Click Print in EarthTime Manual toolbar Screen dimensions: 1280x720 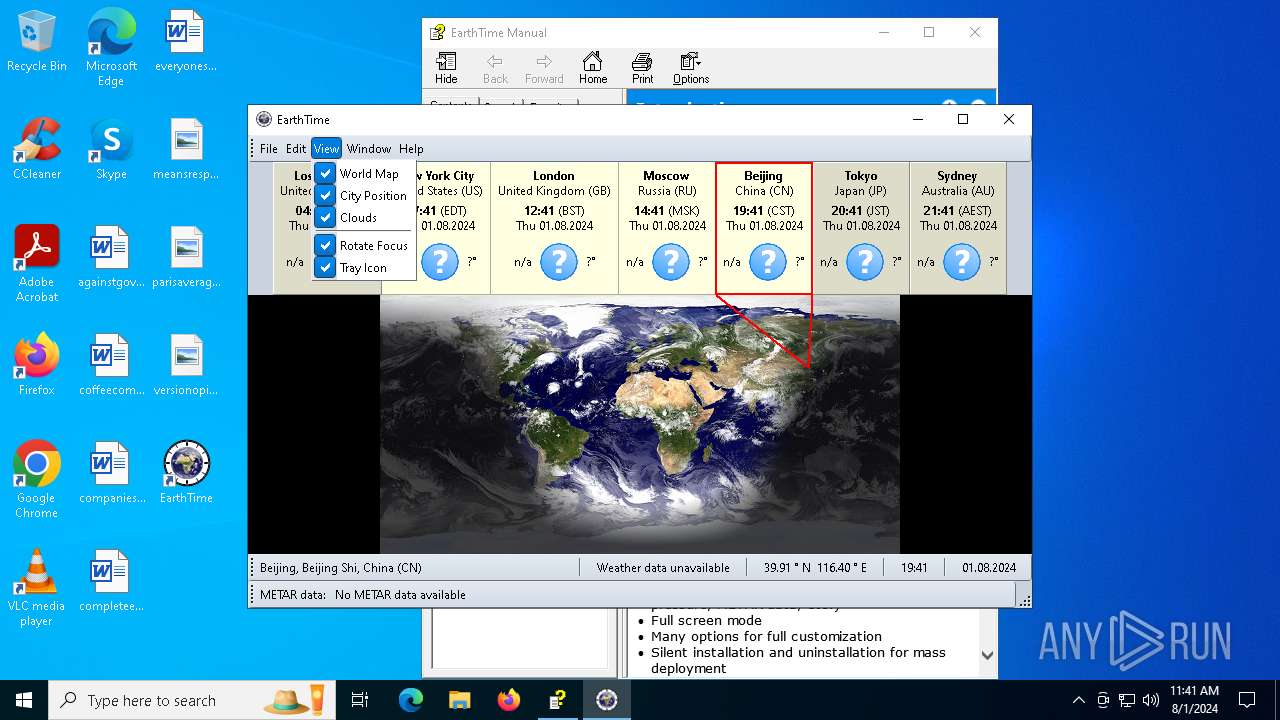pos(642,68)
